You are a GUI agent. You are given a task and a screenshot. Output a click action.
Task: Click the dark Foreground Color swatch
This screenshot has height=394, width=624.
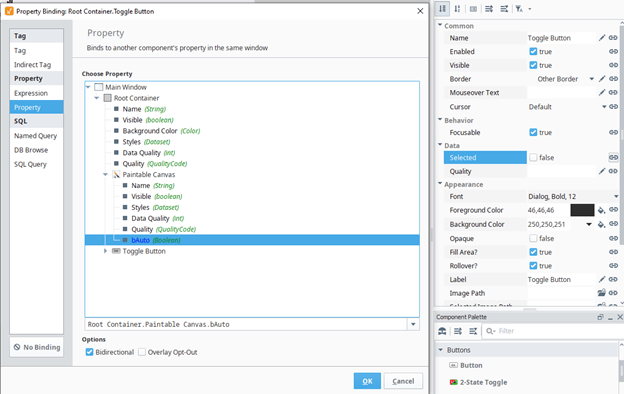(x=582, y=210)
